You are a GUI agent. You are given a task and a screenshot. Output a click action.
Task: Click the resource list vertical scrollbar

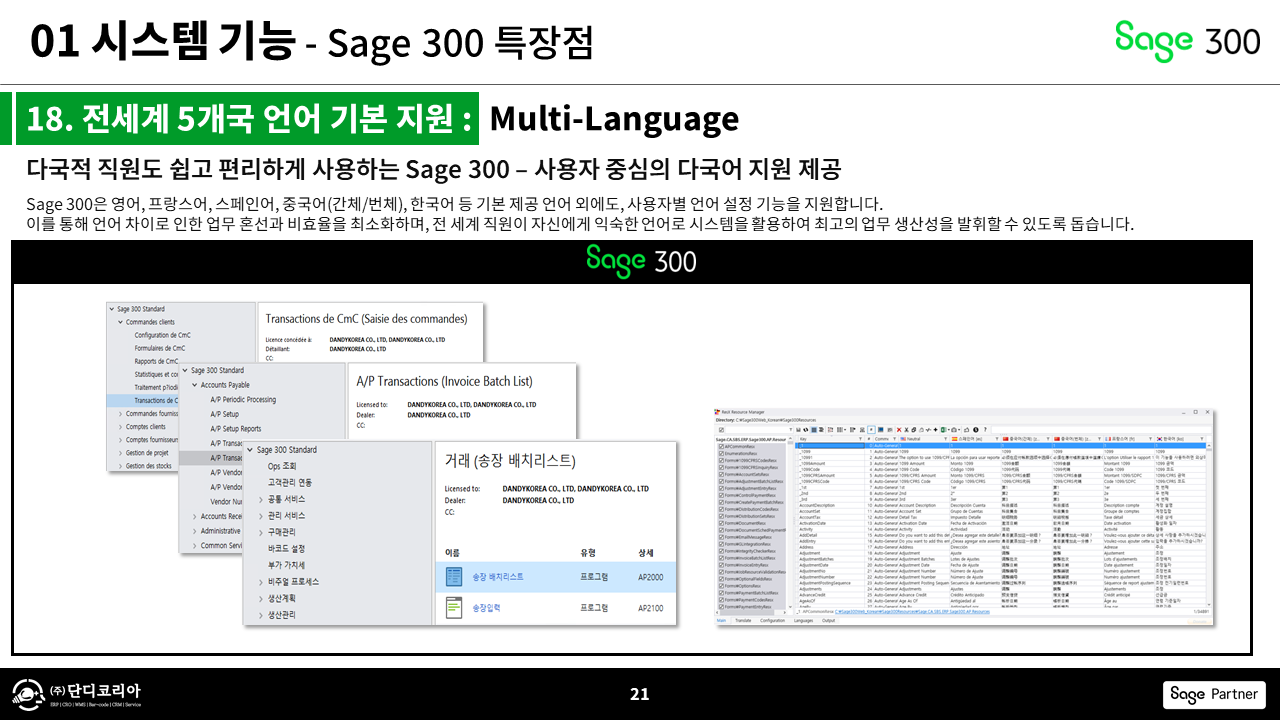click(790, 520)
